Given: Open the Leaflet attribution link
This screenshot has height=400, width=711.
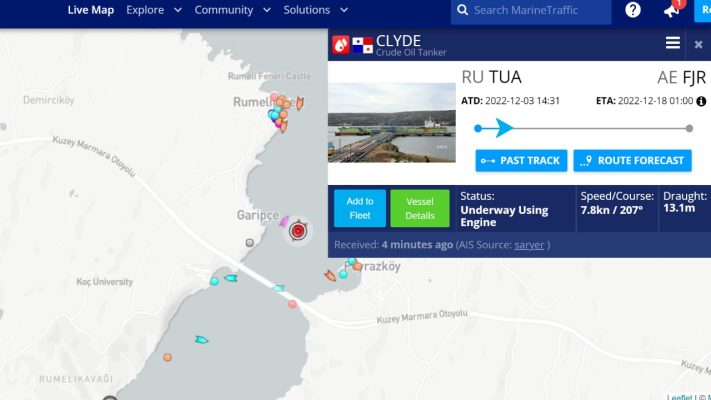Looking at the screenshot, I should point(679,397).
